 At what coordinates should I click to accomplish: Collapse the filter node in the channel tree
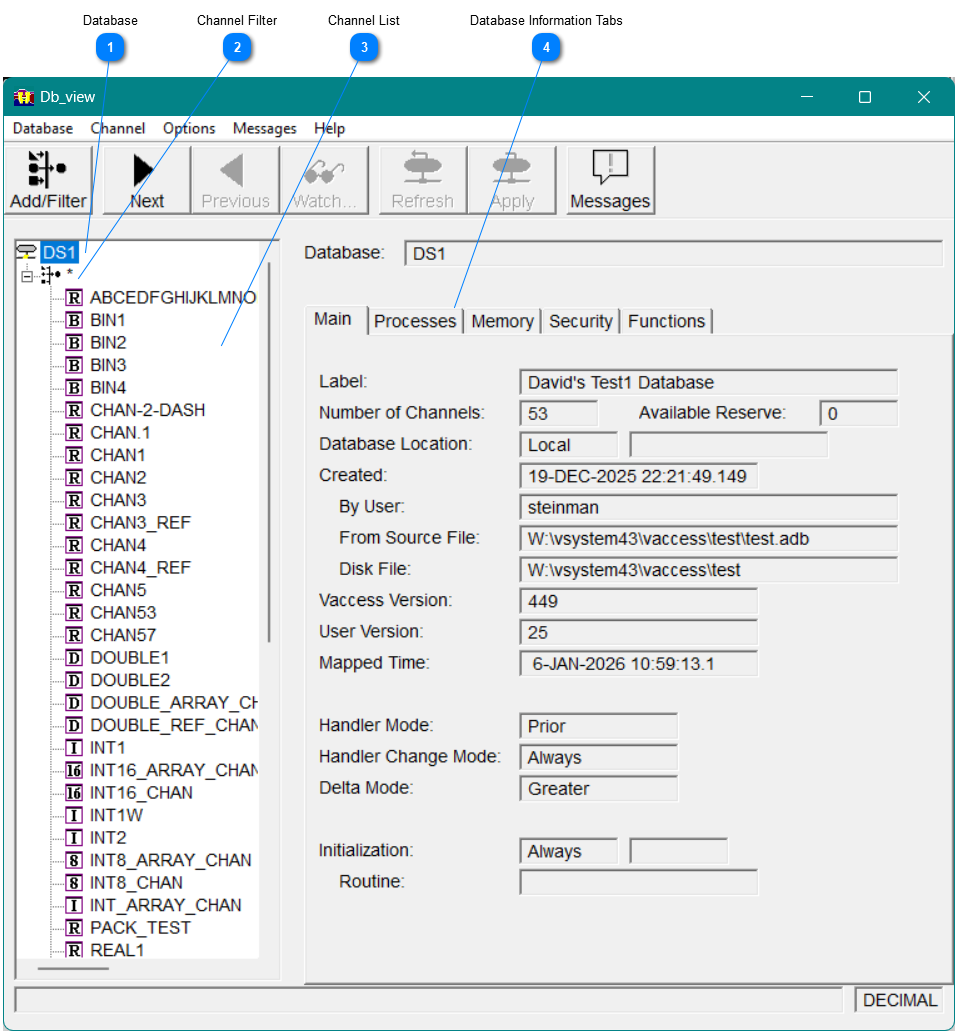coord(28,275)
